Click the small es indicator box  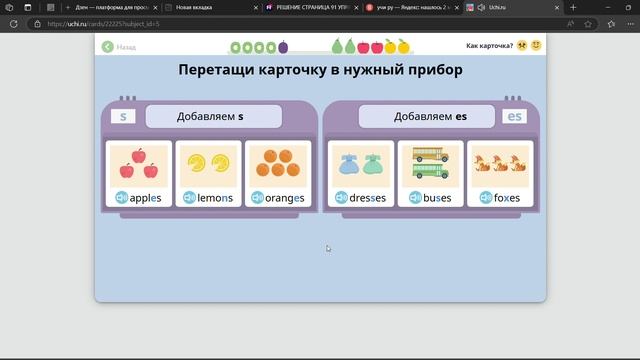(514, 116)
